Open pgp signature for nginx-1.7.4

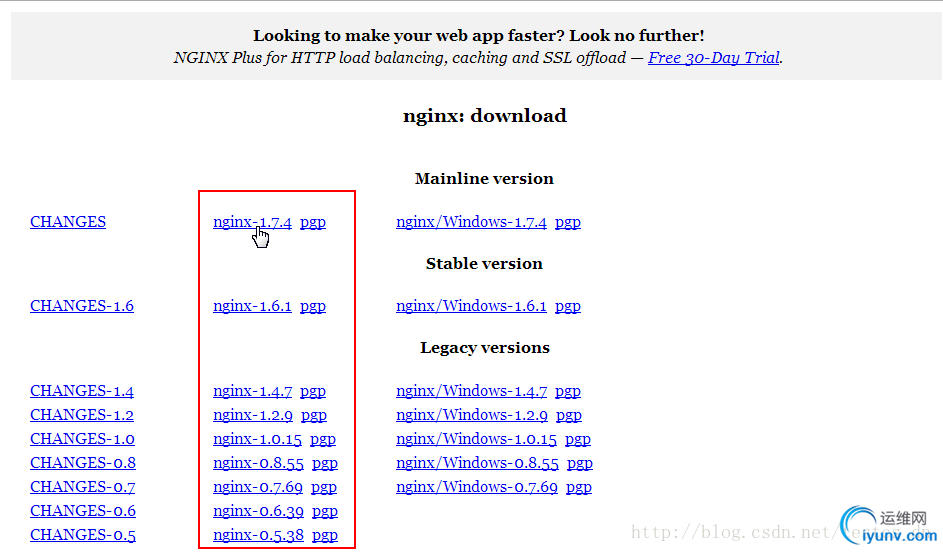pos(313,222)
